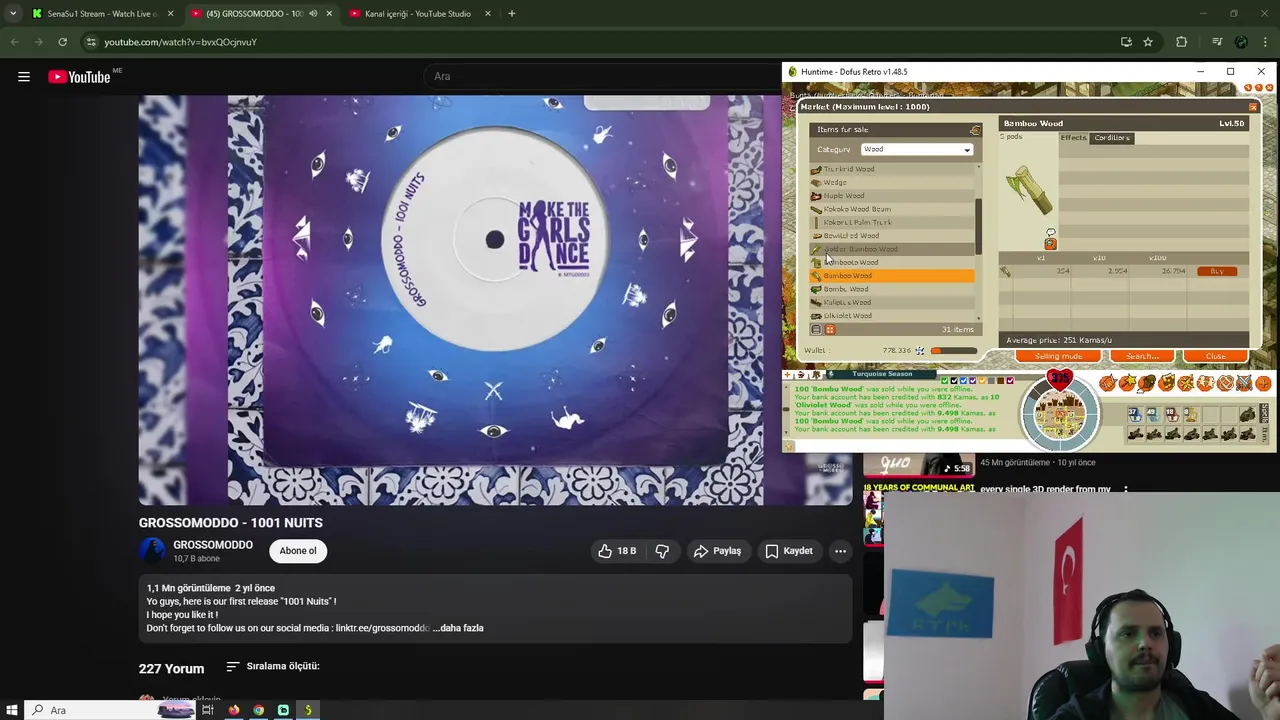Reload the page in Chrome
The width and height of the screenshot is (1280, 720).
[62, 42]
